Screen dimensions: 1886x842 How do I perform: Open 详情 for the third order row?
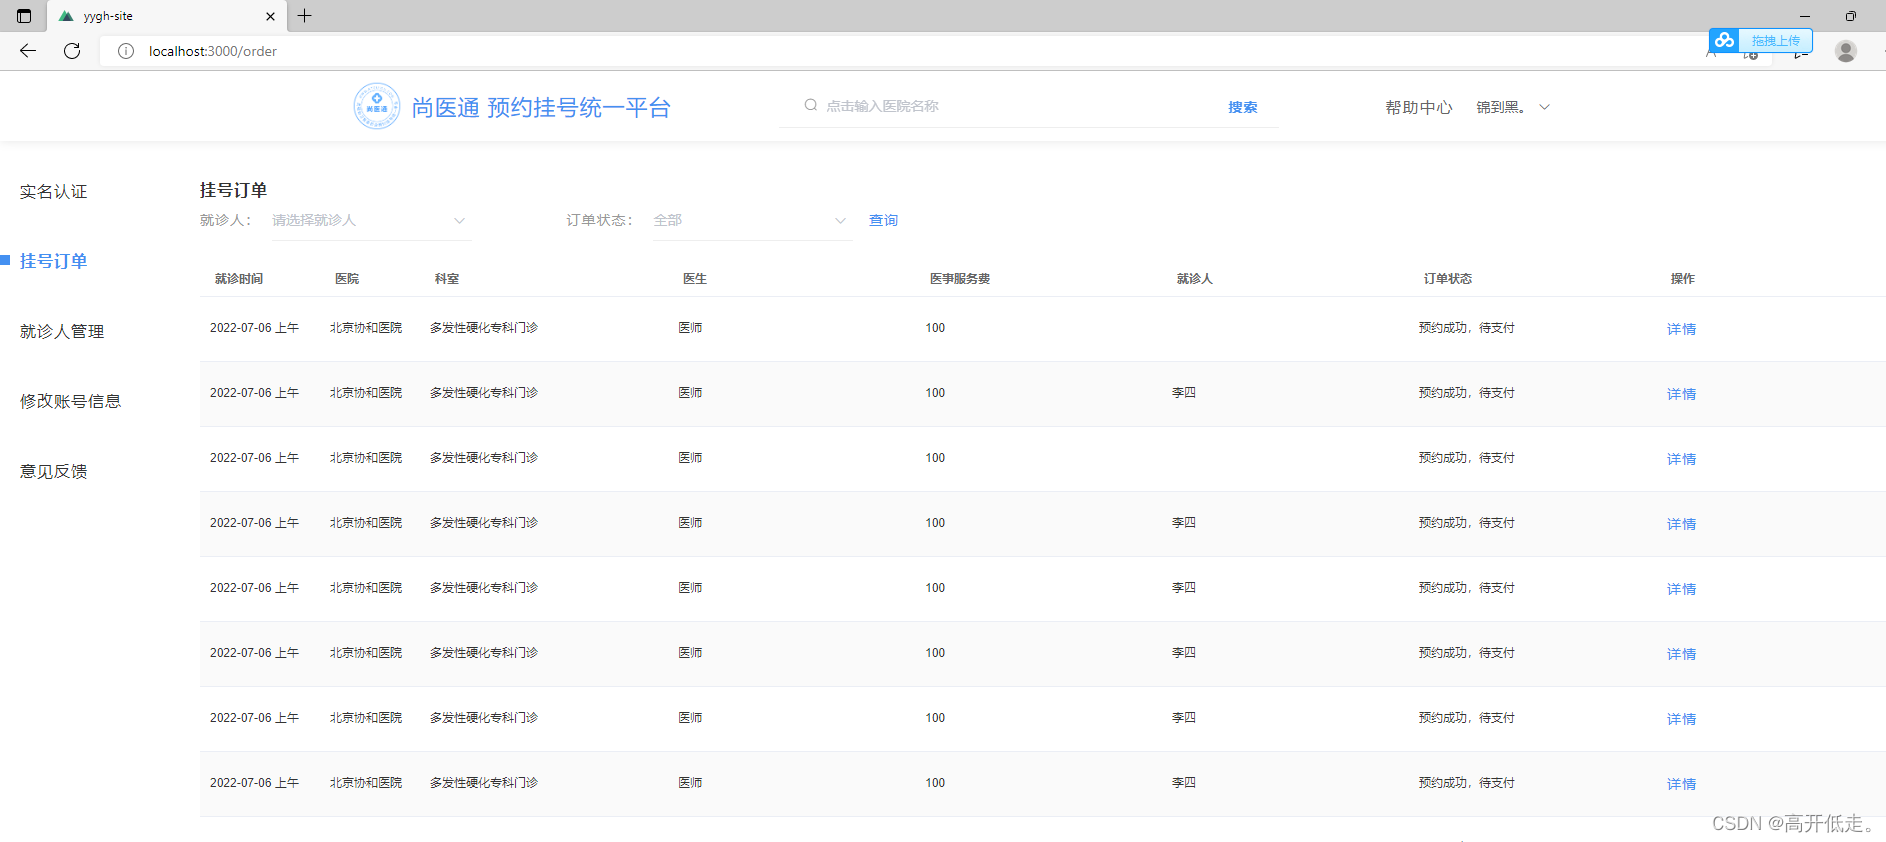pos(1681,459)
